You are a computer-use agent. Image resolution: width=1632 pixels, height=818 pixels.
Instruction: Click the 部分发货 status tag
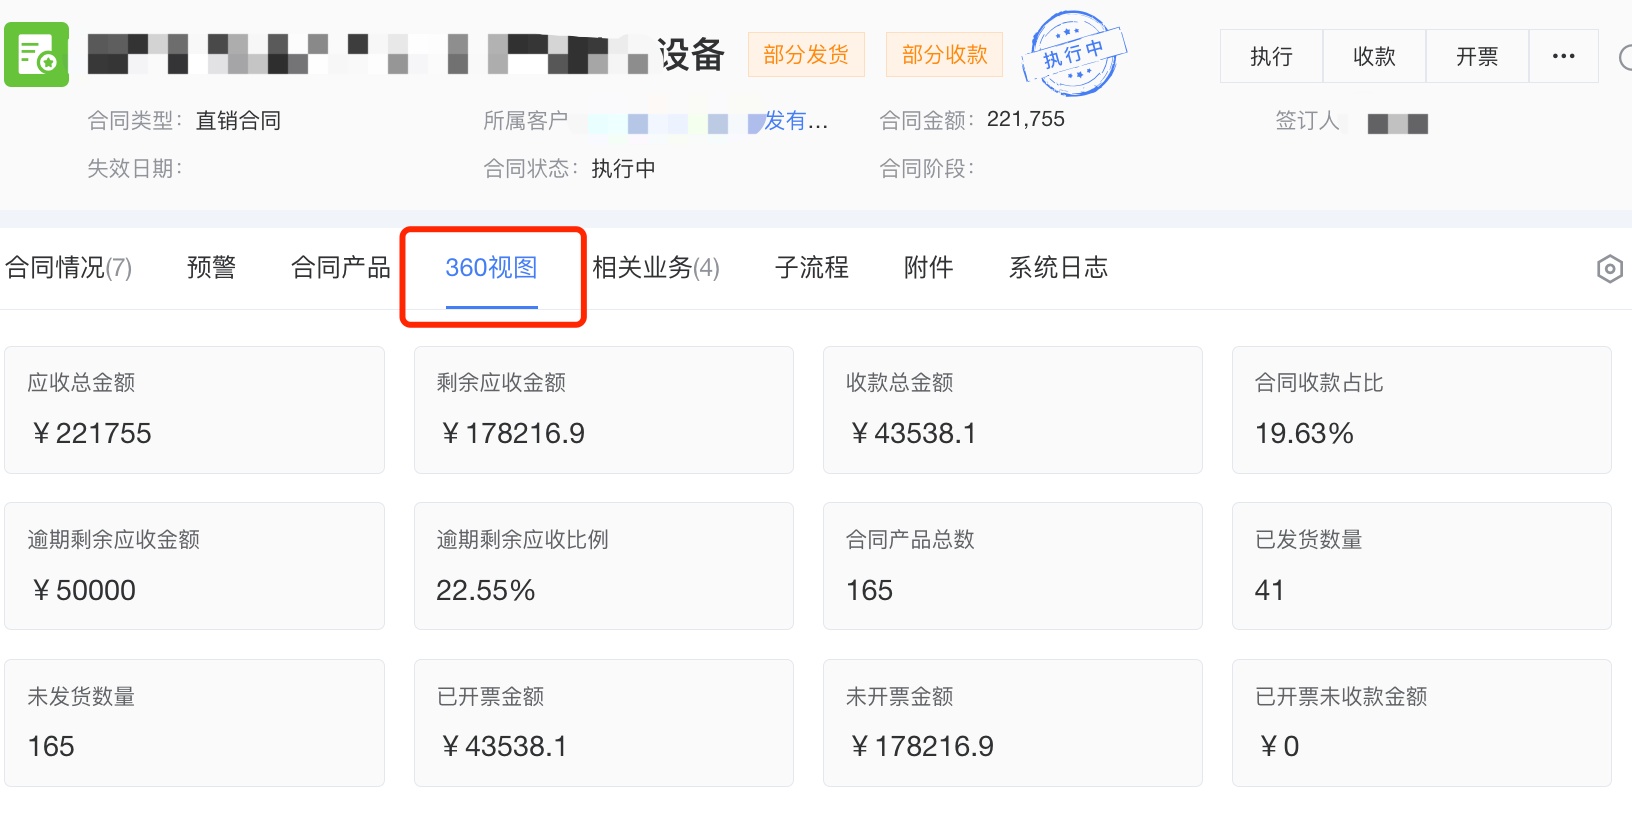[x=806, y=55]
